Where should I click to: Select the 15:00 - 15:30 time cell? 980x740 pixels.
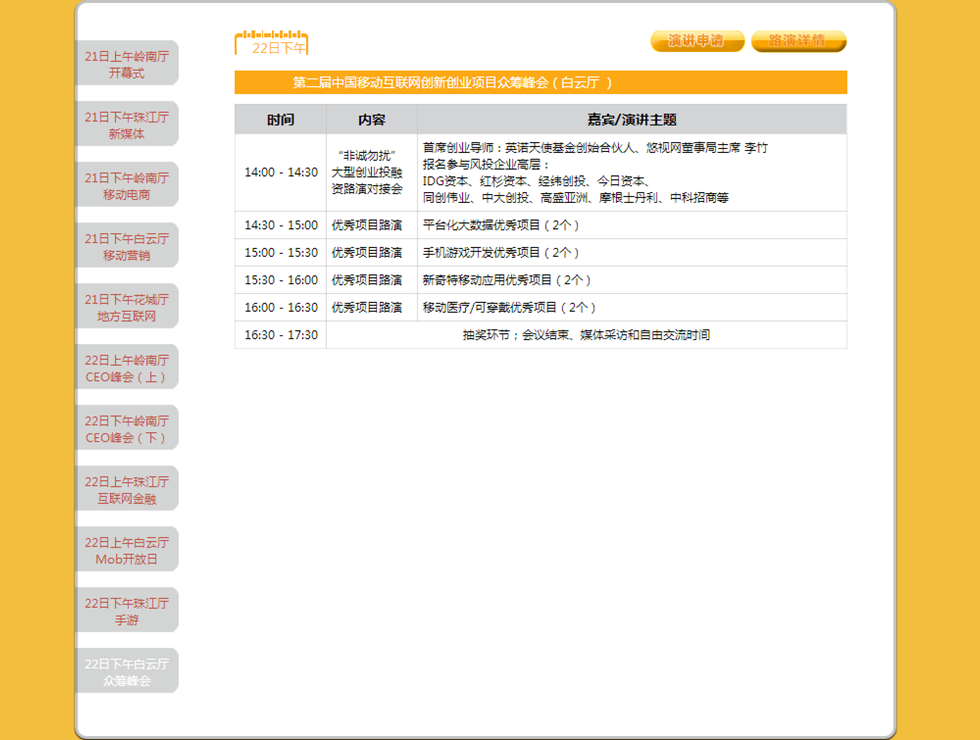(281, 252)
